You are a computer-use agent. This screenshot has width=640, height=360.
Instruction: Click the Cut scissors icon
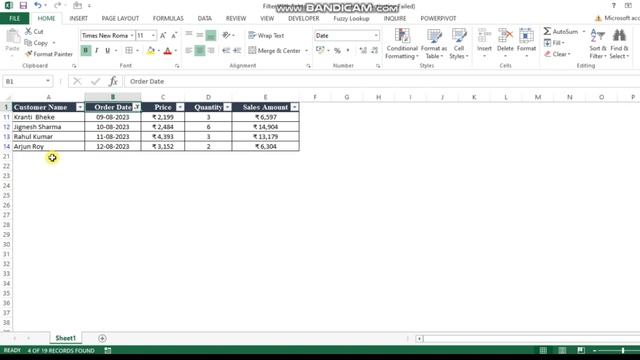coord(28,31)
